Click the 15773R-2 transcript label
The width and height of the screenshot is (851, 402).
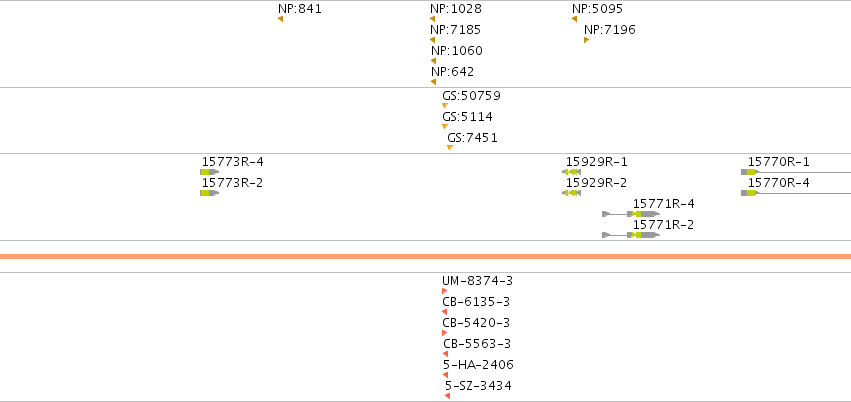coord(232,183)
